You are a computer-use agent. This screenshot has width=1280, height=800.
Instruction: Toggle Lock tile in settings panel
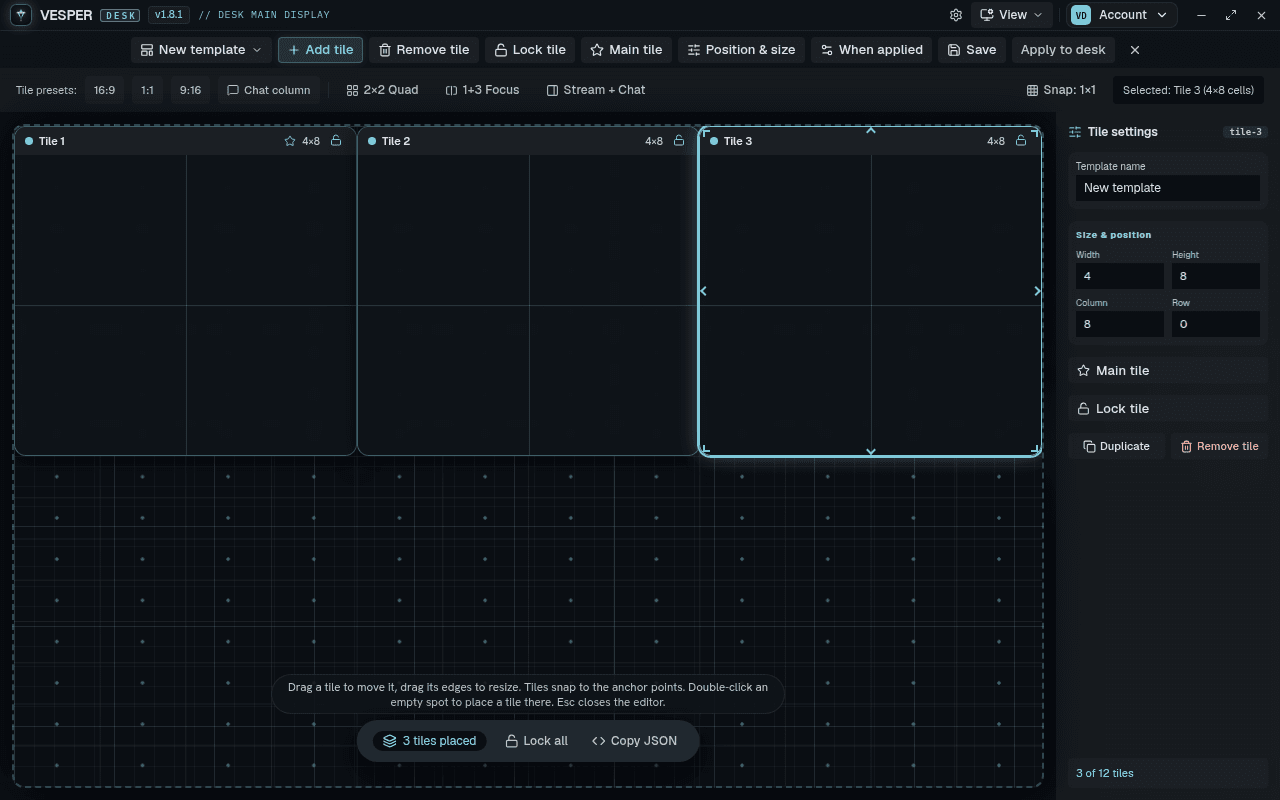click(1167, 408)
